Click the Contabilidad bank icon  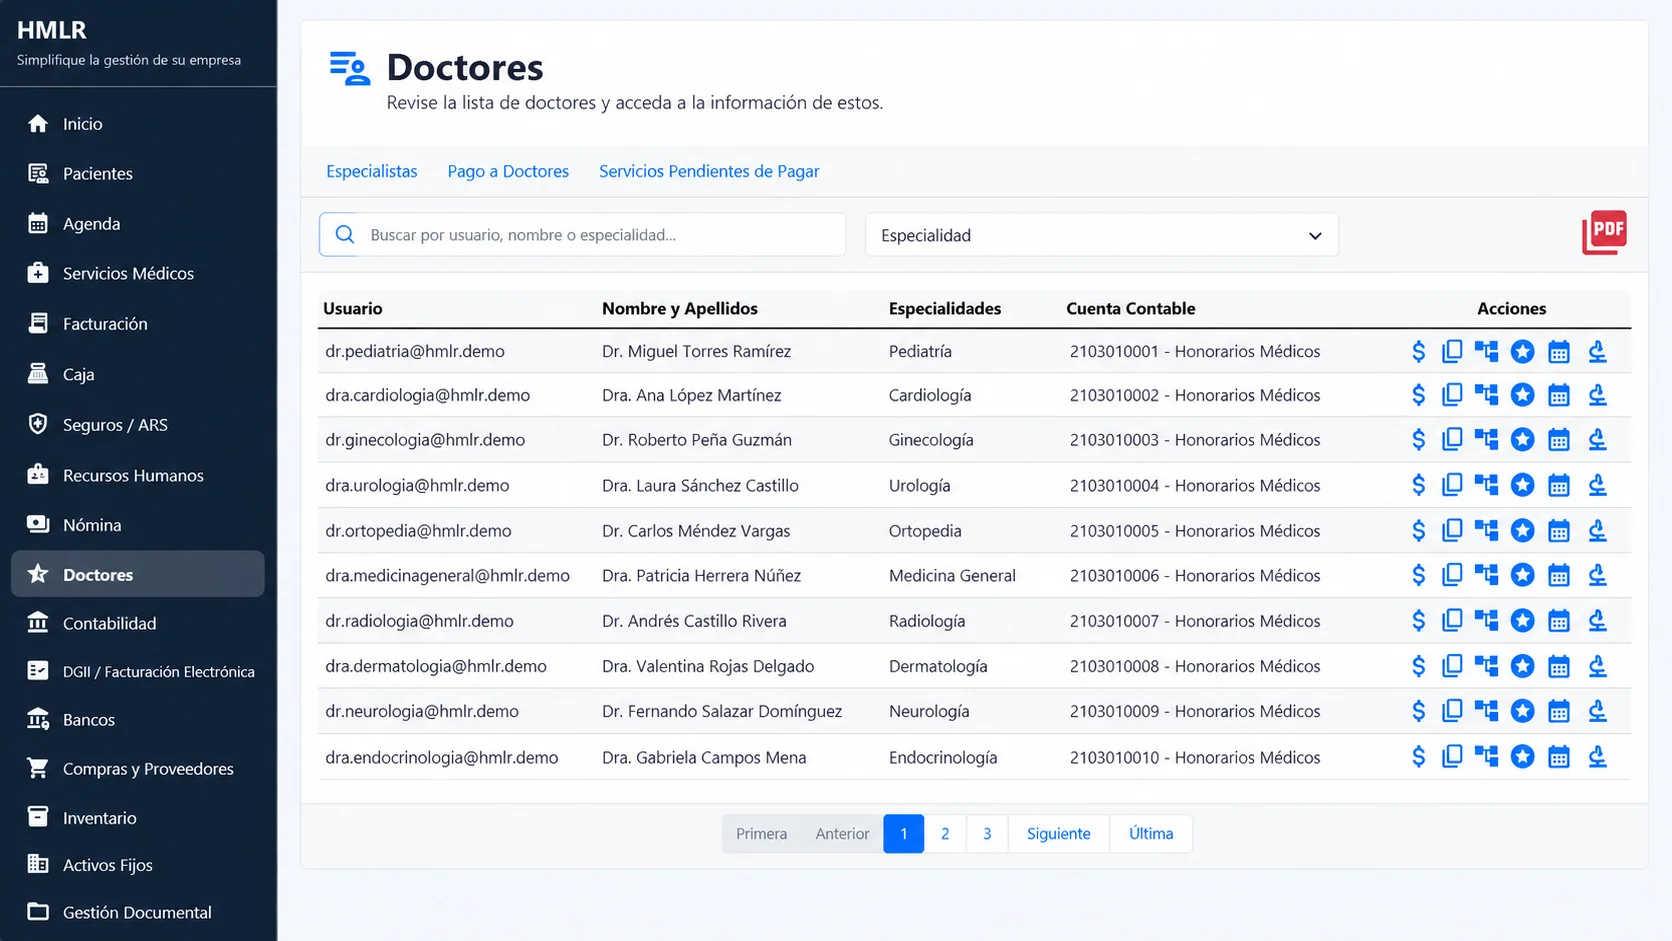click(38, 622)
